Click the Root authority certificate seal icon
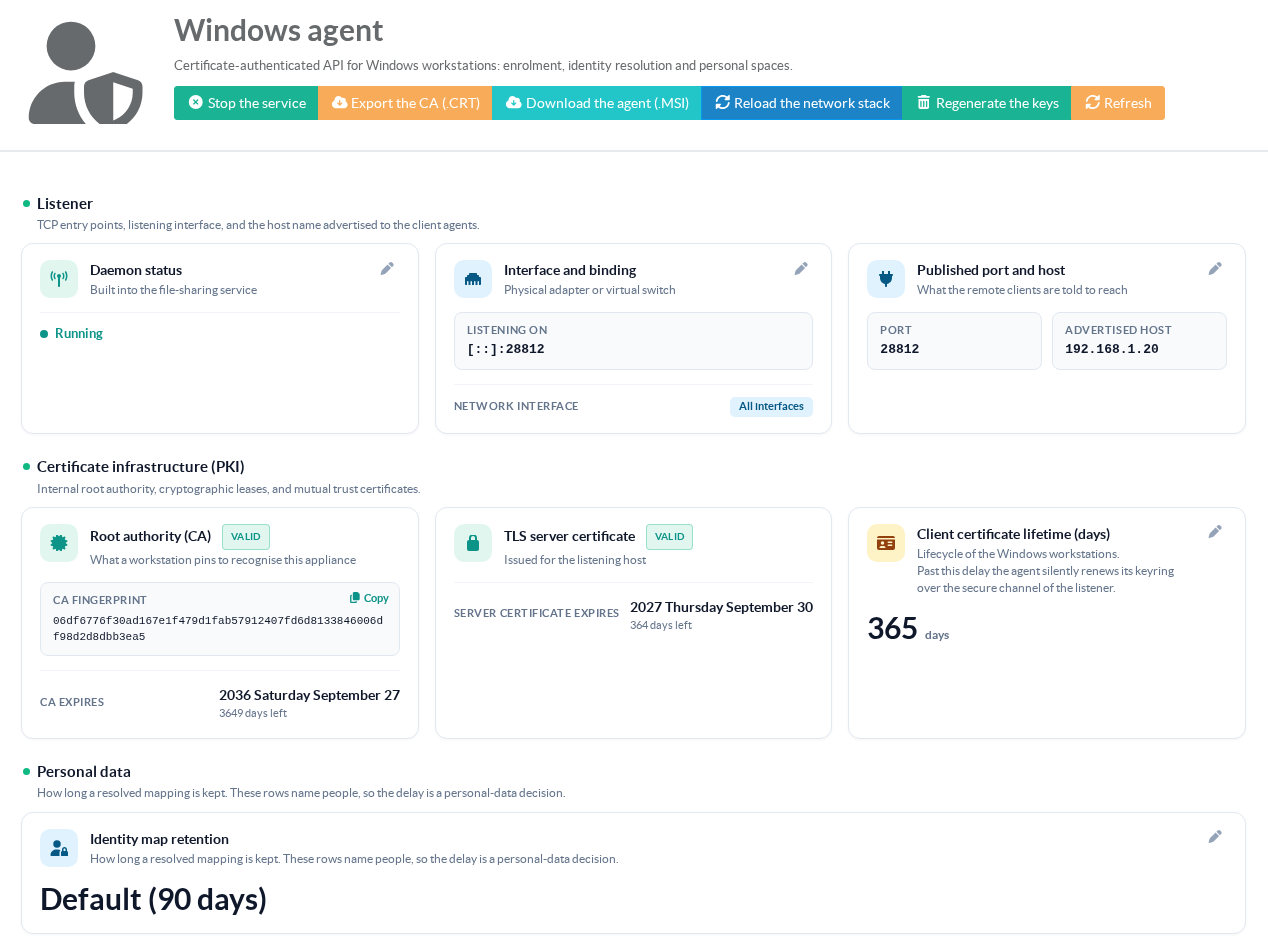The width and height of the screenshot is (1268, 940). coord(59,543)
